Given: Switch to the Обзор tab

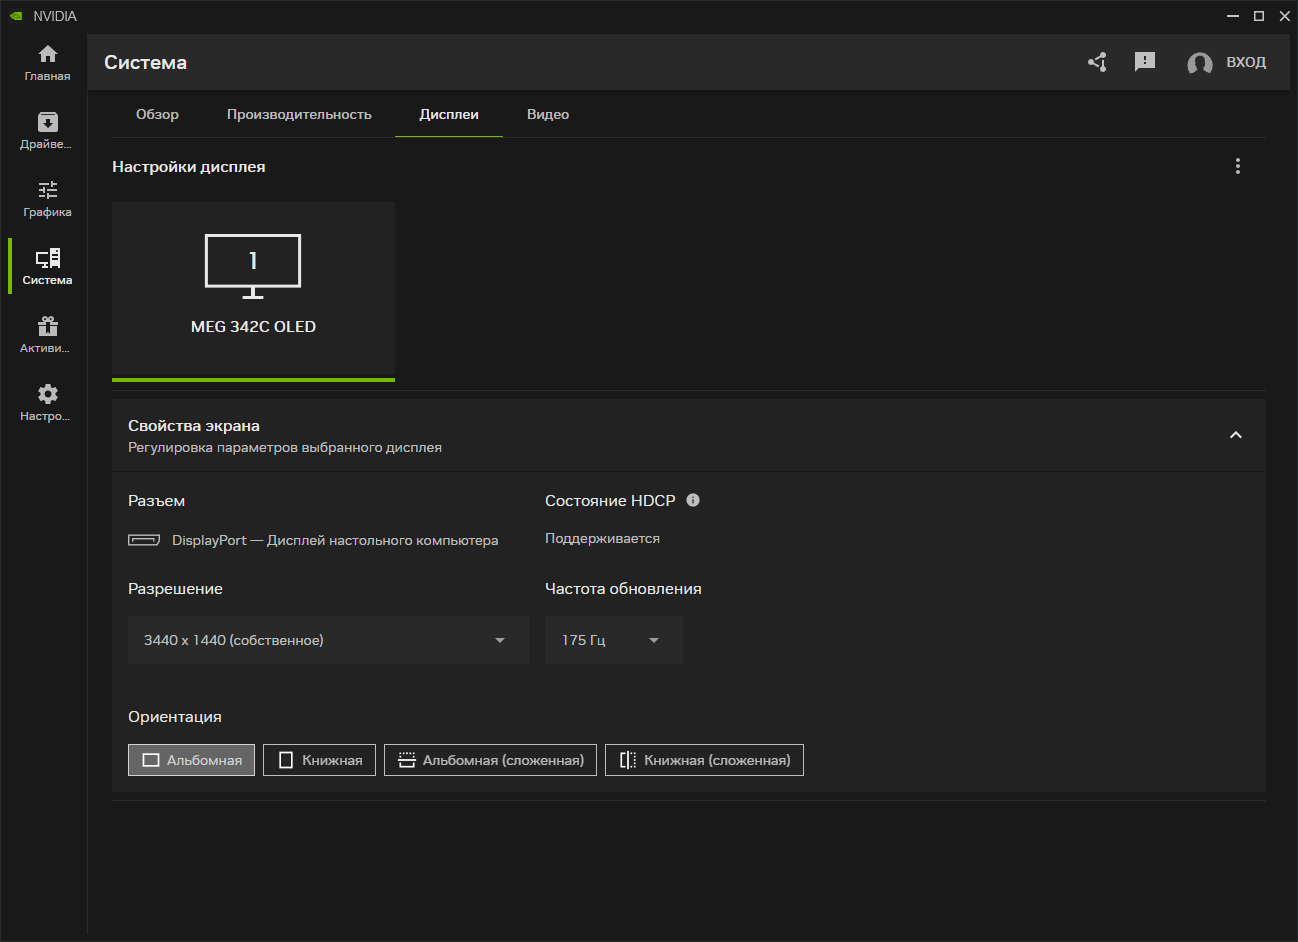Looking at the screenshot, I should point(157,115).
